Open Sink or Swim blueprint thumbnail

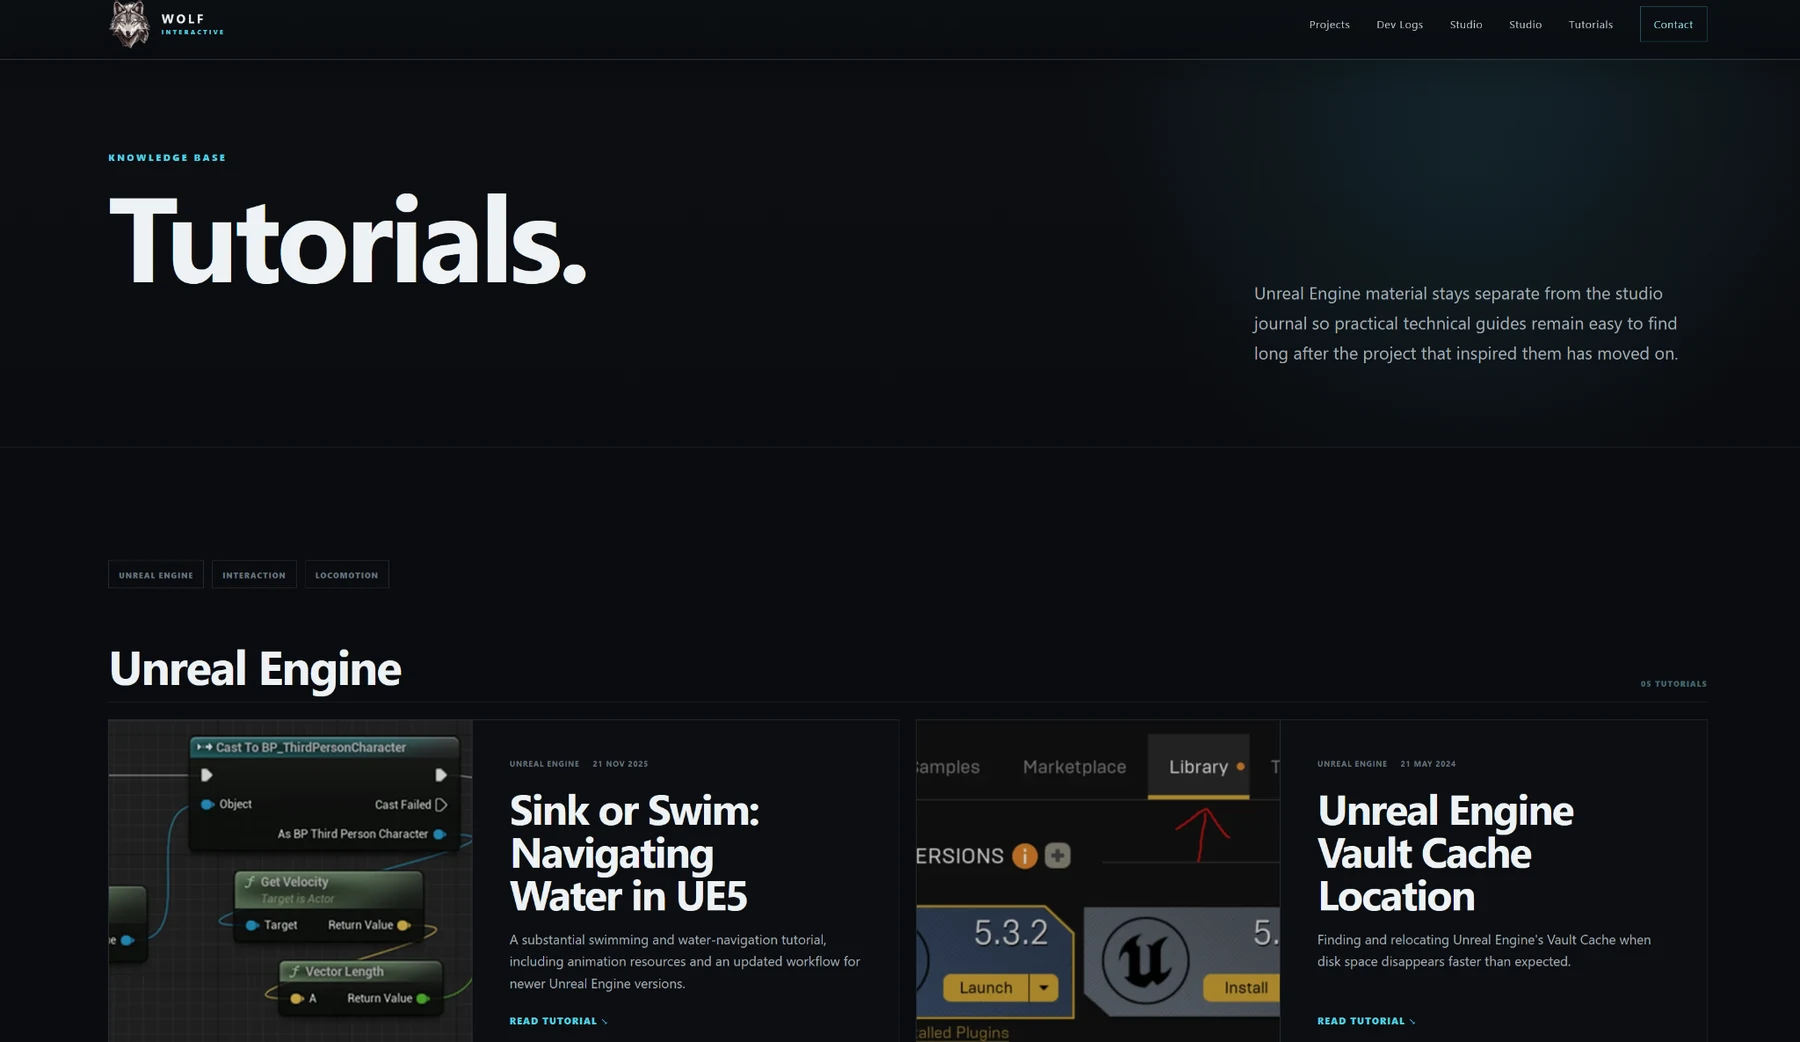(290, 880)
